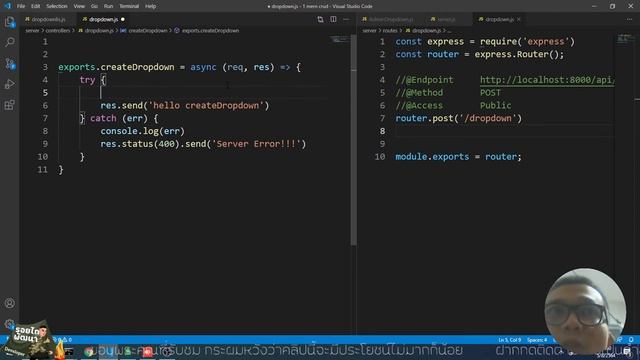The height and width of the screenshot is (360, 640).
Task: Click line number 7 in the right editor
Action: pyautogui.click(x=382, y=118)
